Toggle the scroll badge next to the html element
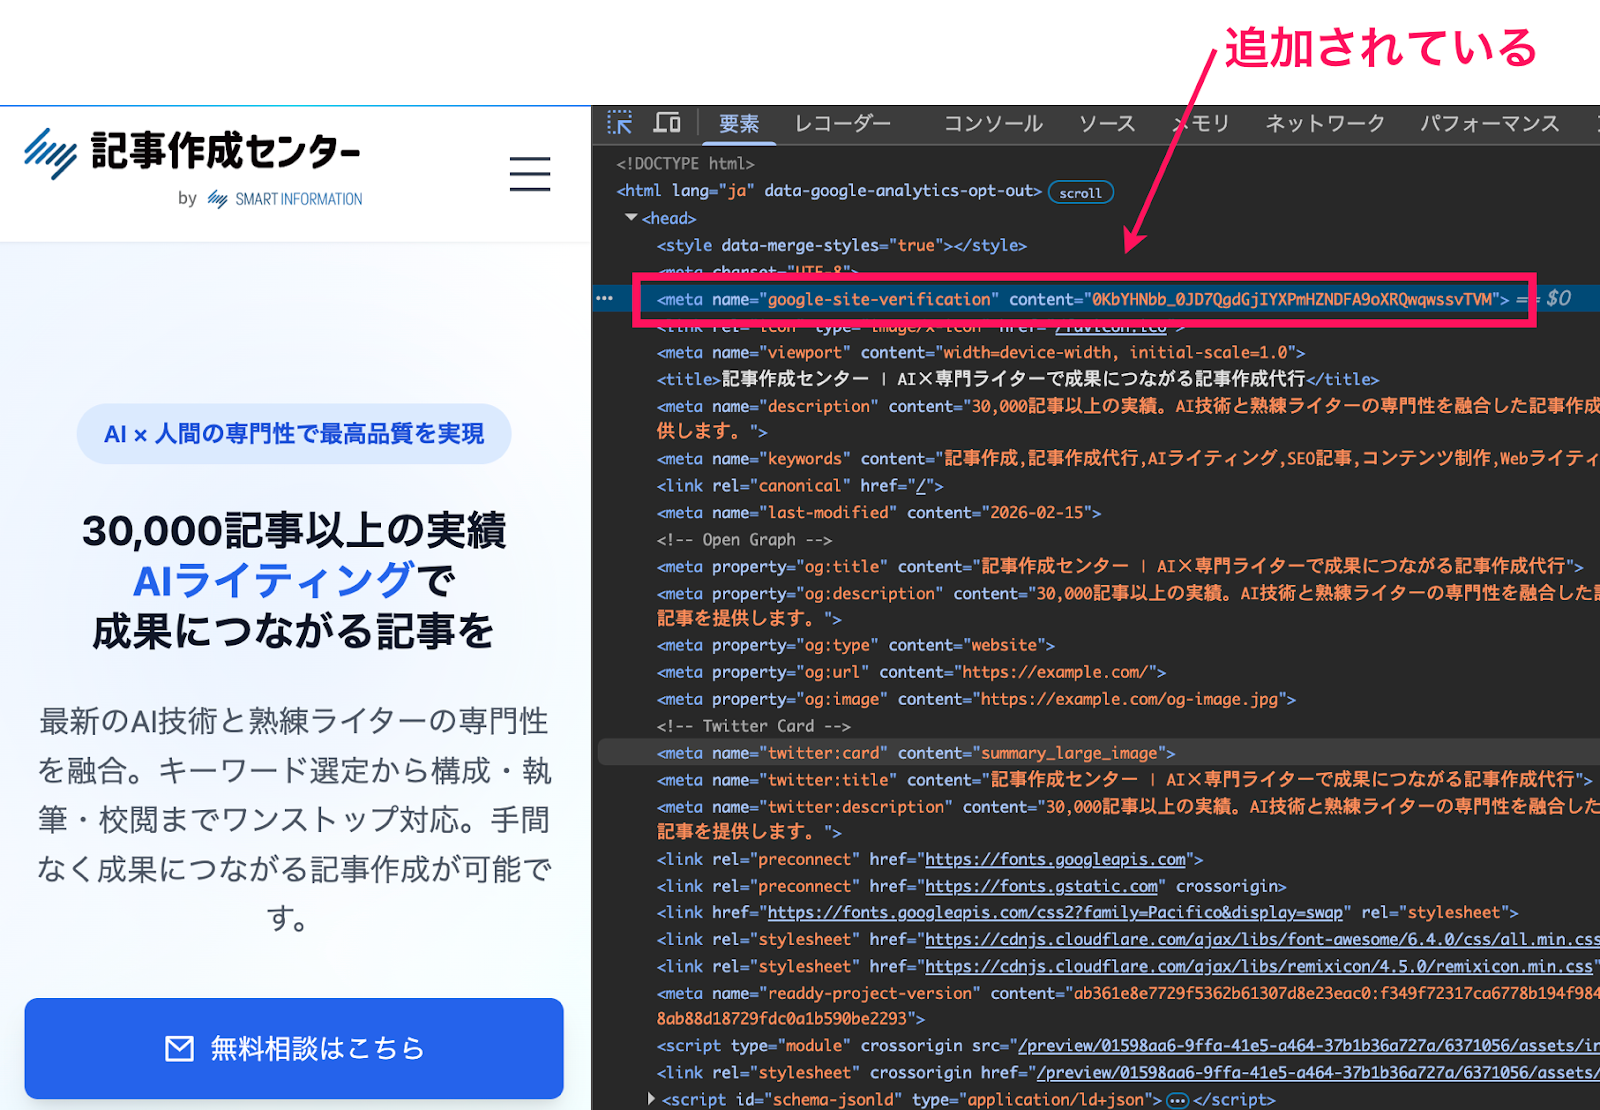 point(1080,192)
